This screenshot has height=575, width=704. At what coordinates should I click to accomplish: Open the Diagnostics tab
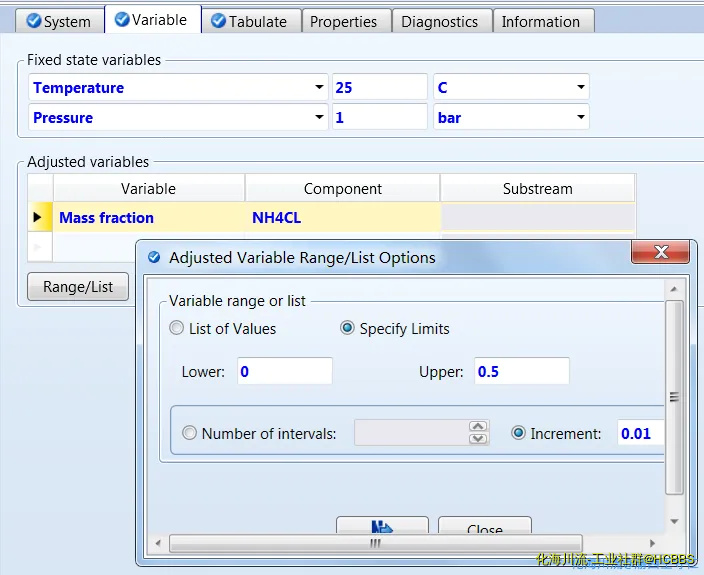[440, 21]
